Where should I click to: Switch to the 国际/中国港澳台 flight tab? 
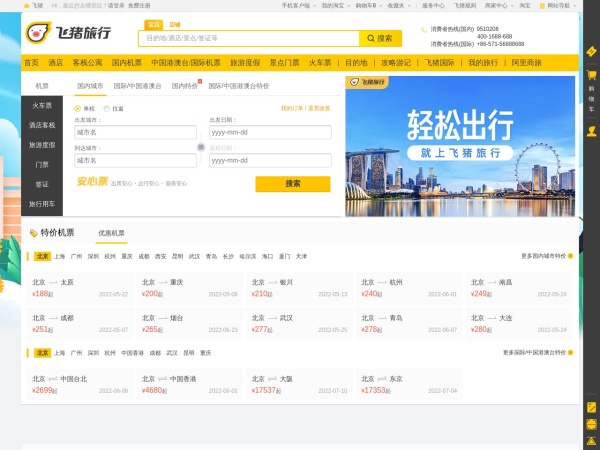(137, 86)
